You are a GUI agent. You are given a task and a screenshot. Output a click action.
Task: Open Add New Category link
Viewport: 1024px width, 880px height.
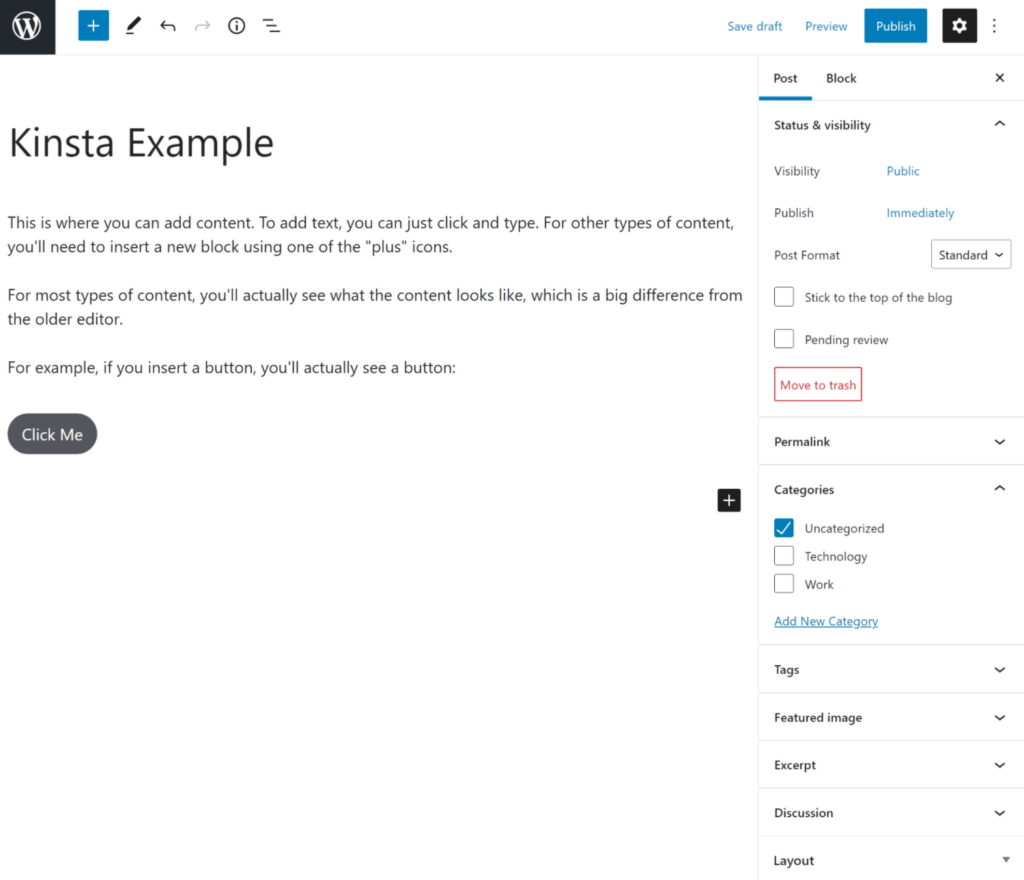826,621
